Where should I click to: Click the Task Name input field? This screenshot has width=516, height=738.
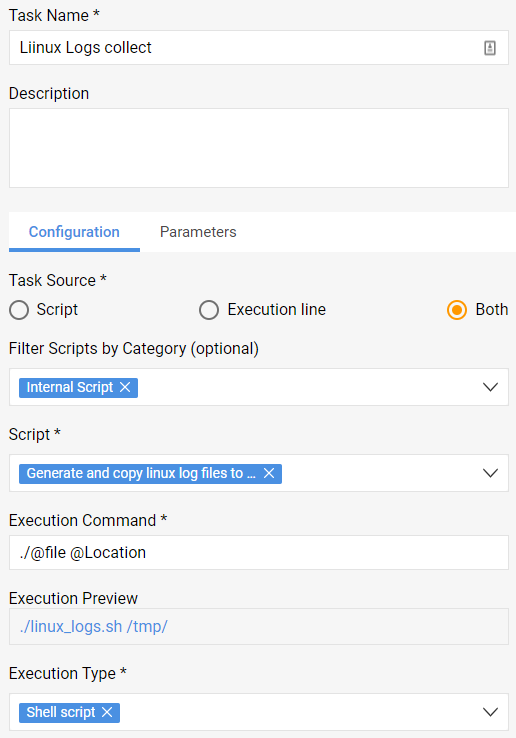point(258,48)
